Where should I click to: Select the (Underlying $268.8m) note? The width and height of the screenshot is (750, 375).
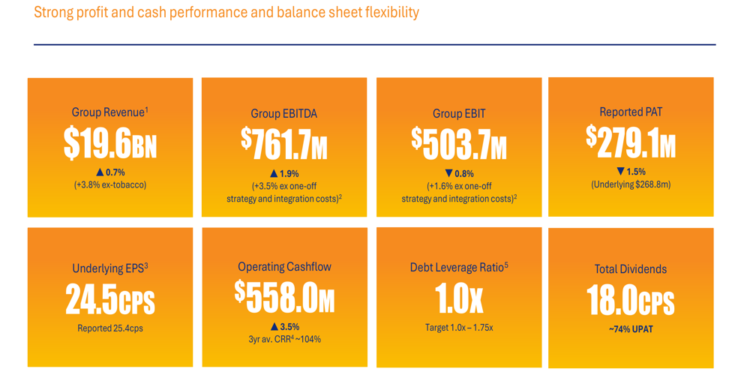point(630,184)
